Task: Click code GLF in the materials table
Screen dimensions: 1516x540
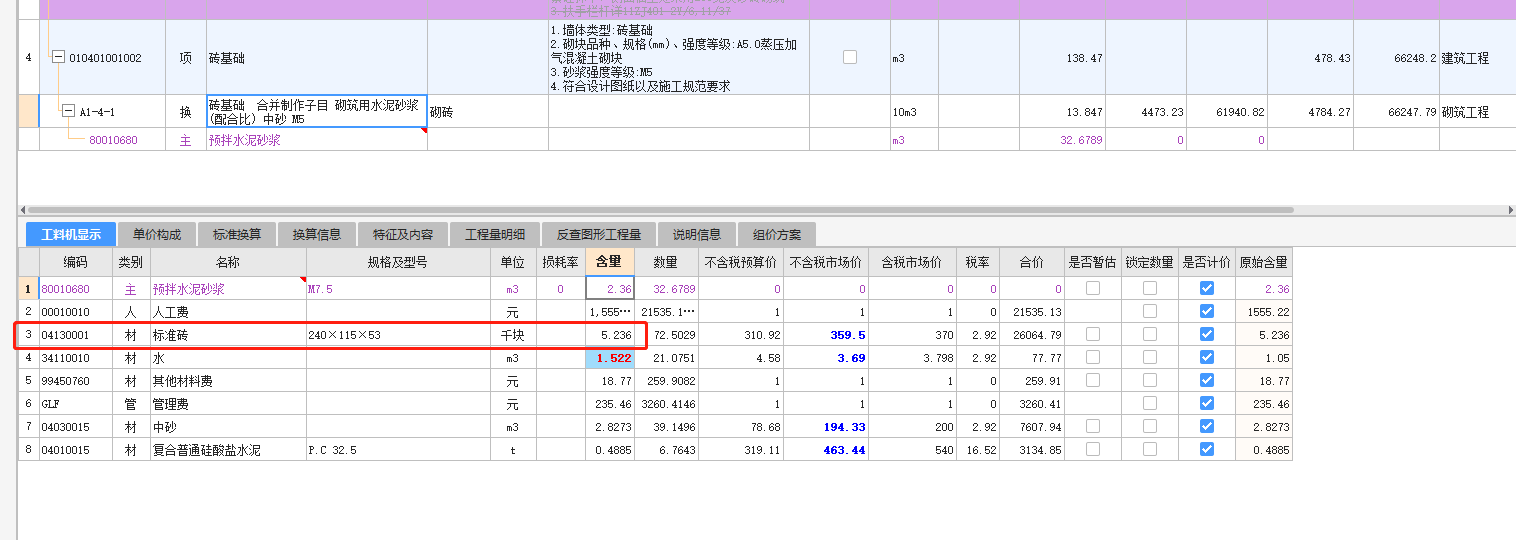Action: [x=51, y=404]
